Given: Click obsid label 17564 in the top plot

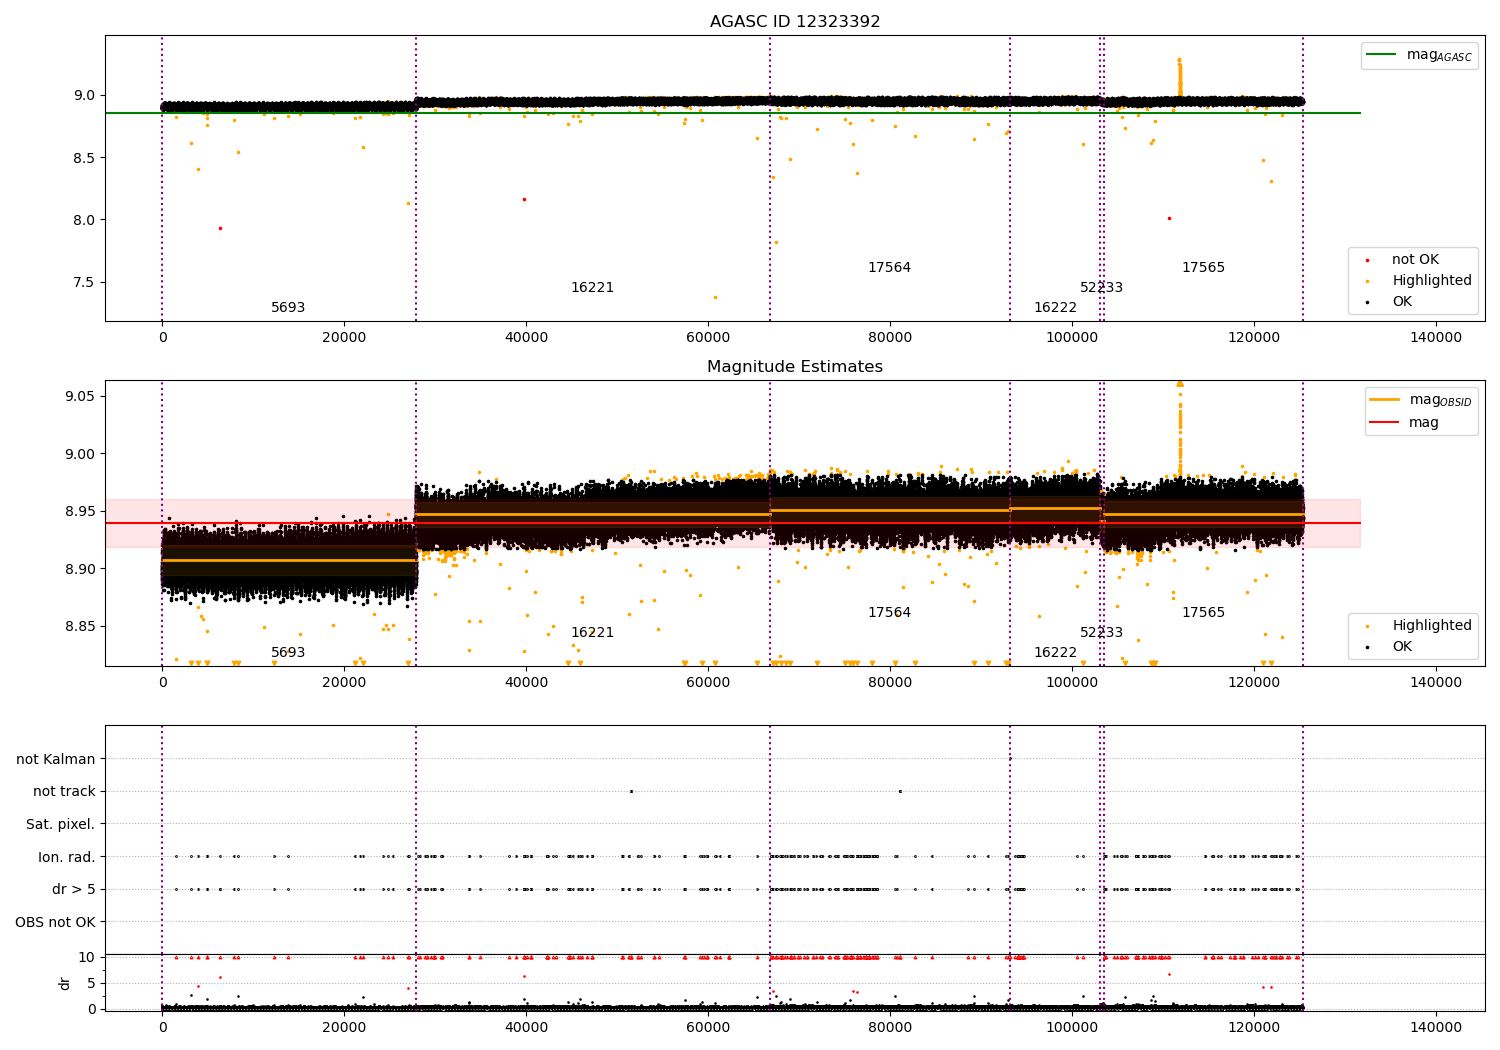Looking at the screenshot, I should pyautogui.click(x=889, y=268).
